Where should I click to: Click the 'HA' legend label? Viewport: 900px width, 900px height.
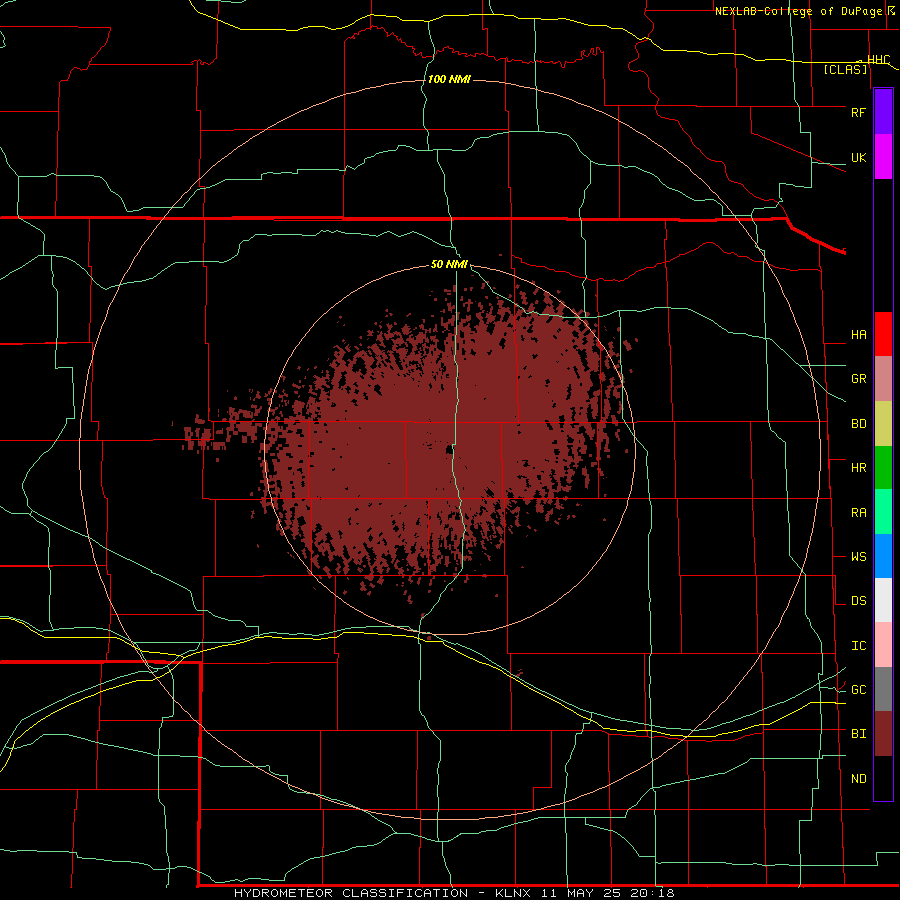tap(858, 335)
